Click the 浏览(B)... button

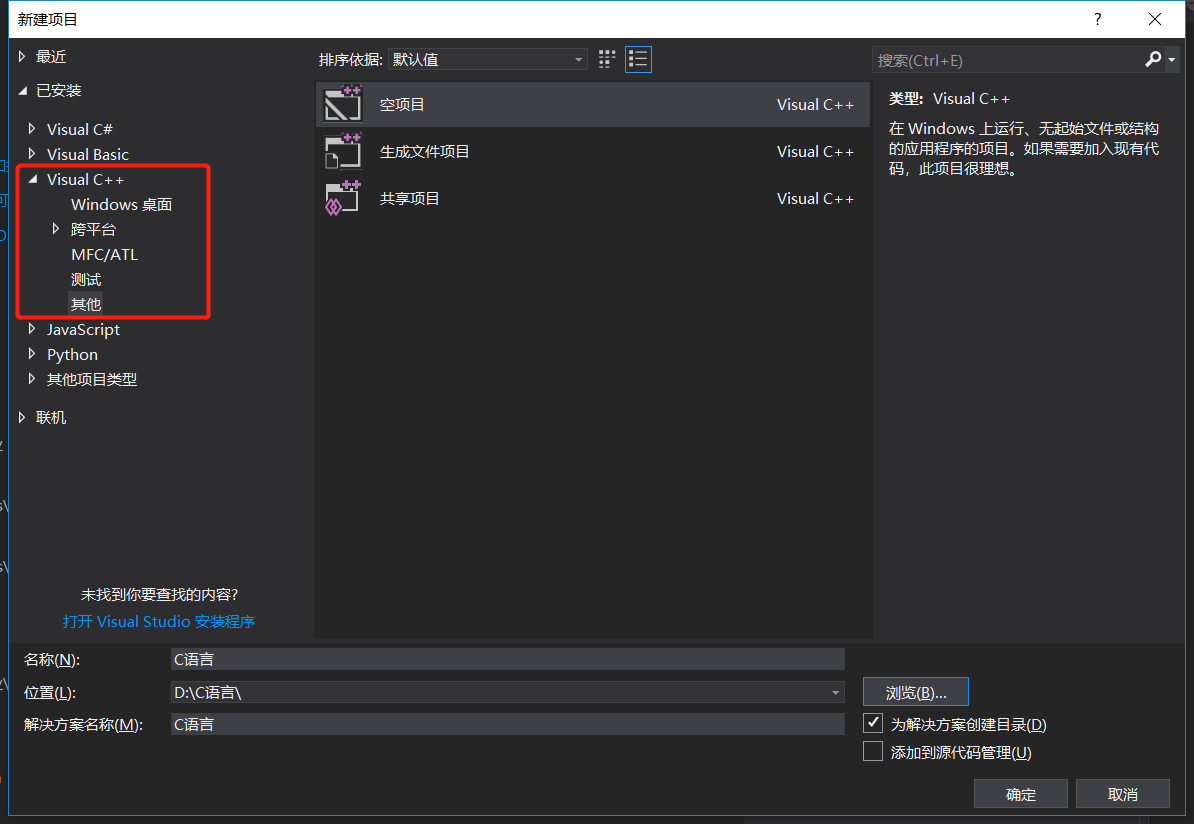pos(916,692)
